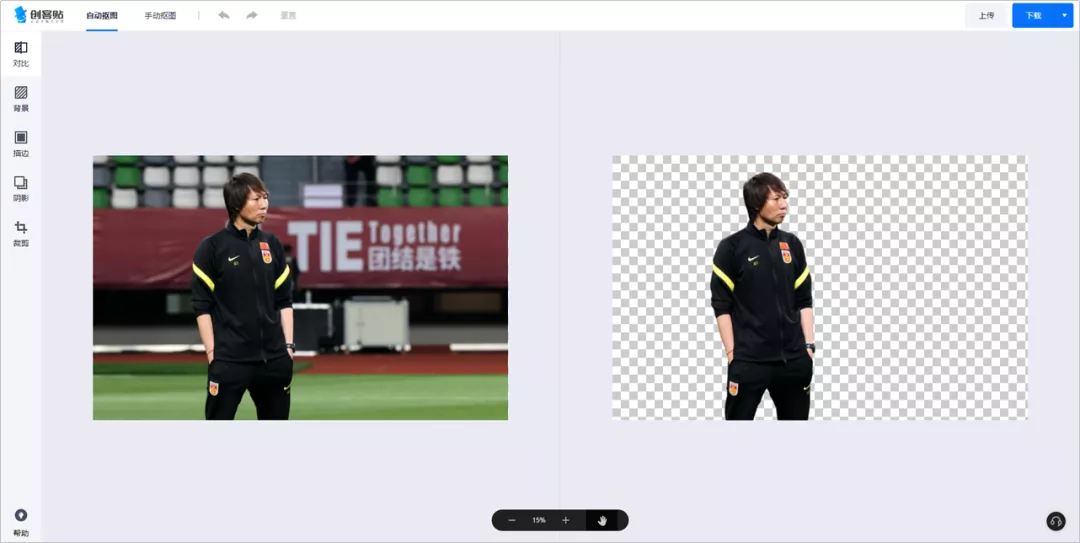Open the 裁剪 crop tool
This screenshot has width=1080, height=543.
pos(21,234)
